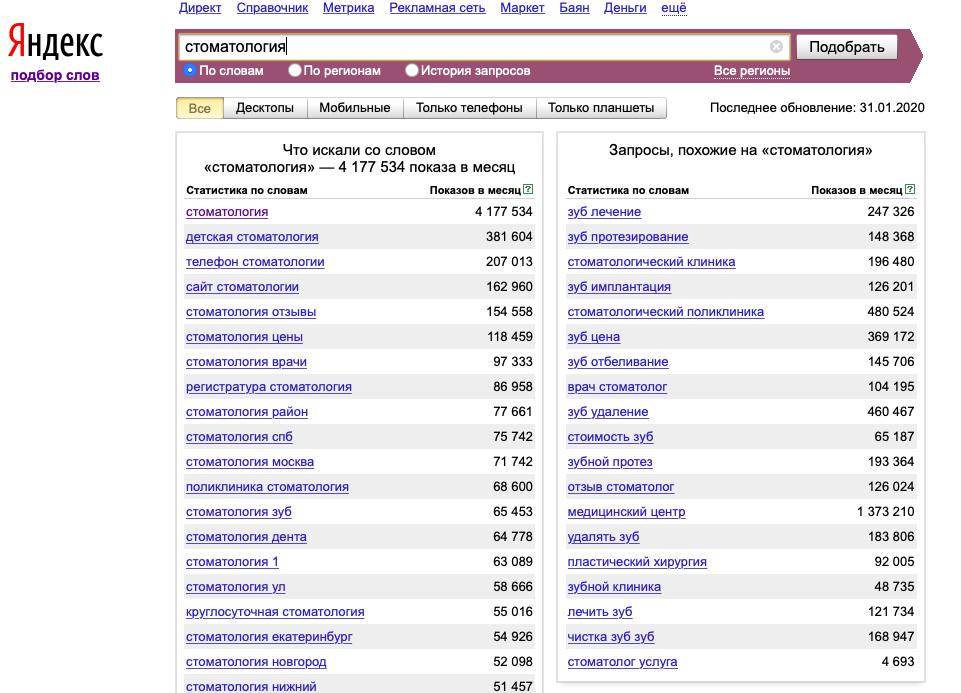The image size is (961, 693).
Task: Open 'Маркет' in the top menu
Action: (x=522, y=8)
